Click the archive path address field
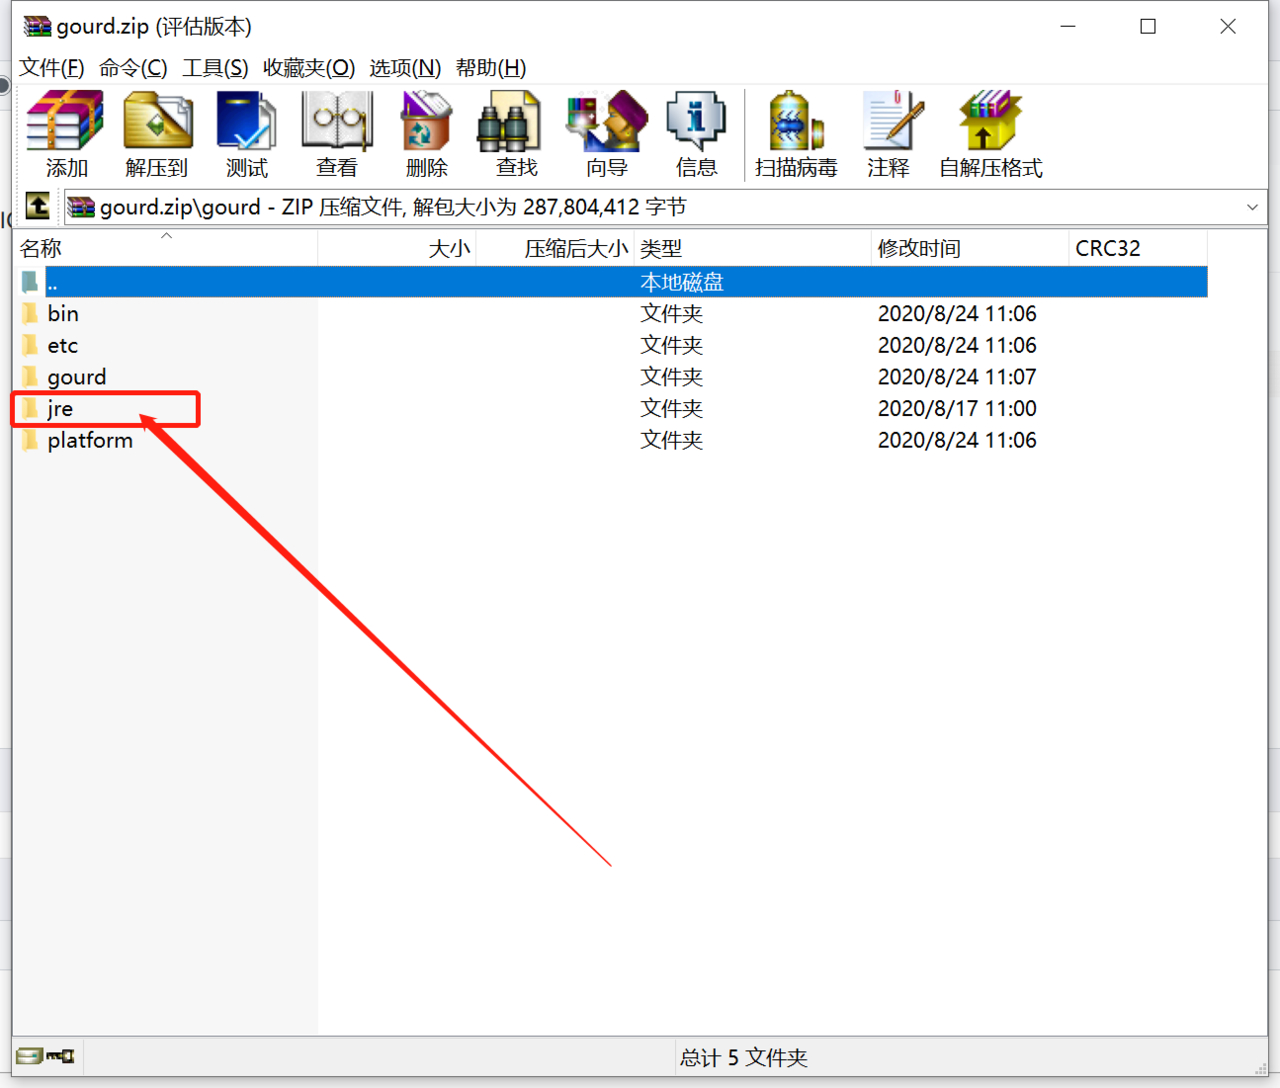This screenshot has height=1088, width=1280. click(664, 207)
